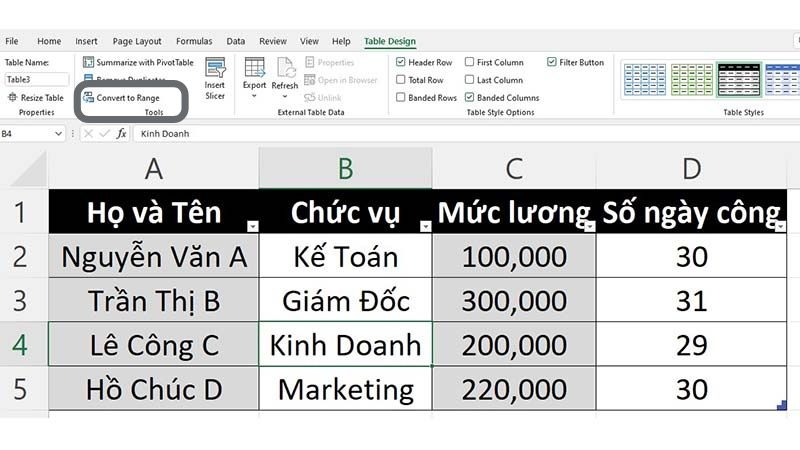
Task: Select the light blue table style thumbnail
Action: (x=645, y=80)
